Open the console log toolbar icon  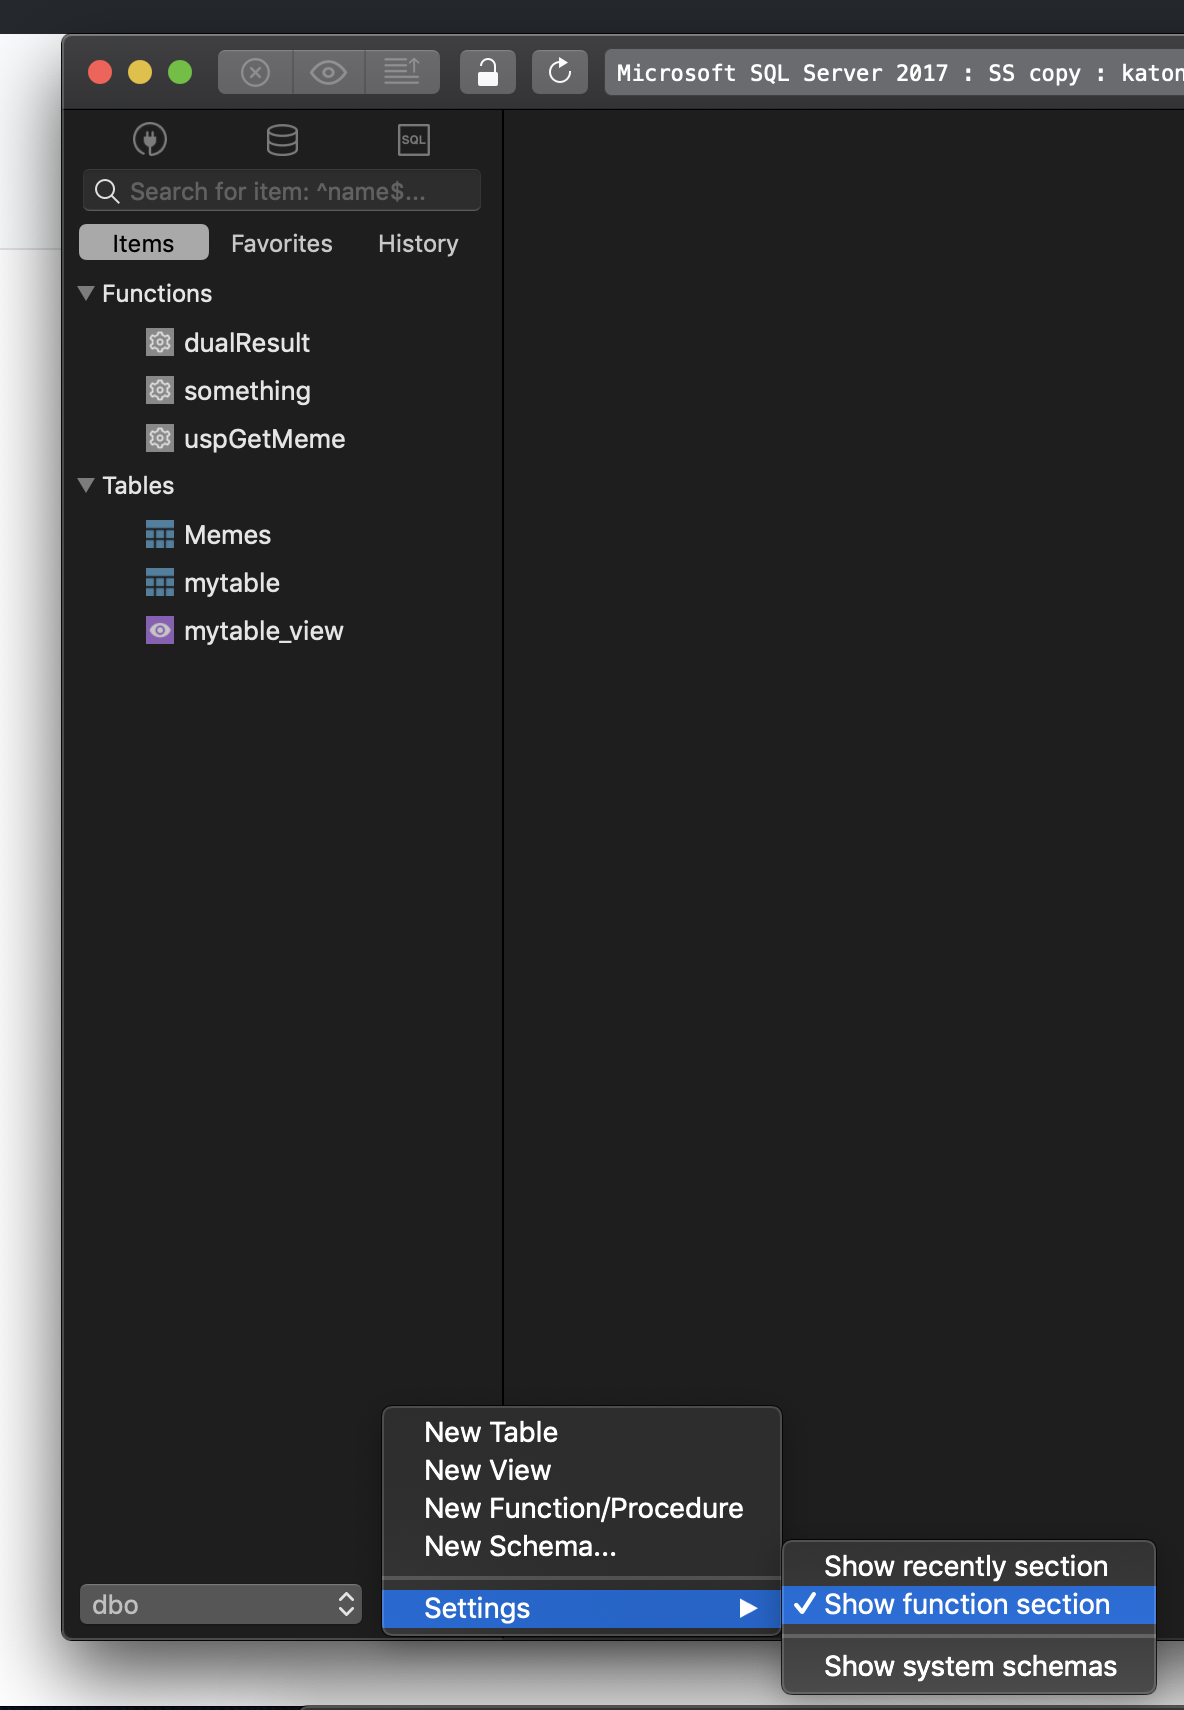click(x=403, y=72)
